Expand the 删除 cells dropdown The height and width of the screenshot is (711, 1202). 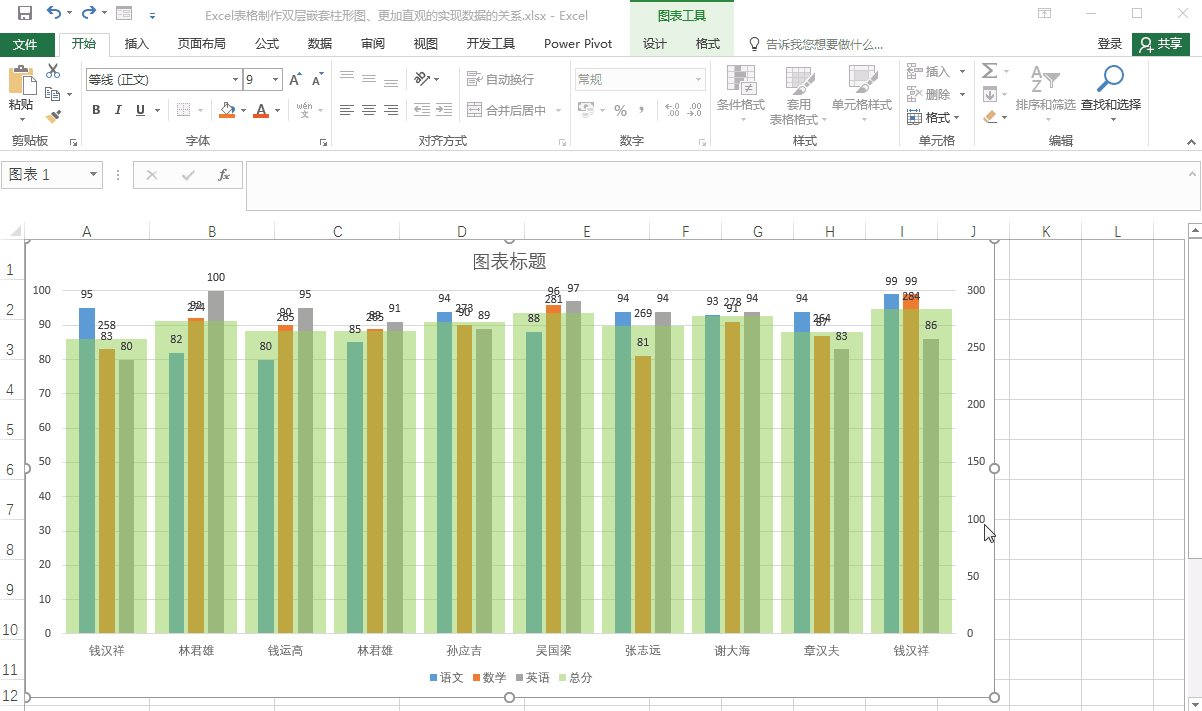[962, 95]
